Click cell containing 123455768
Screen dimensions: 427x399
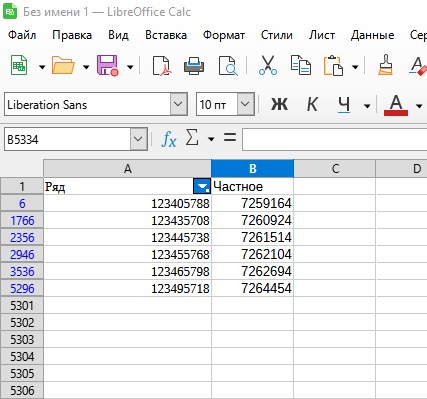coord(127,254)
